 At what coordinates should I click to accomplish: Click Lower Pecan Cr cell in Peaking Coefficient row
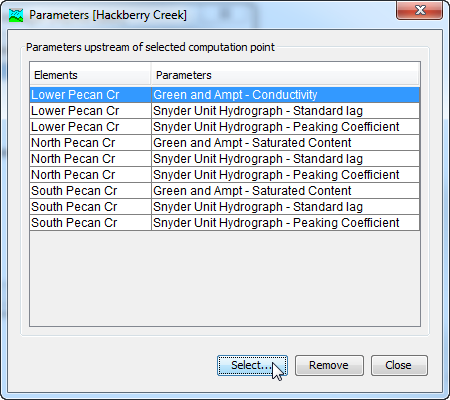(x=90, y=127)
